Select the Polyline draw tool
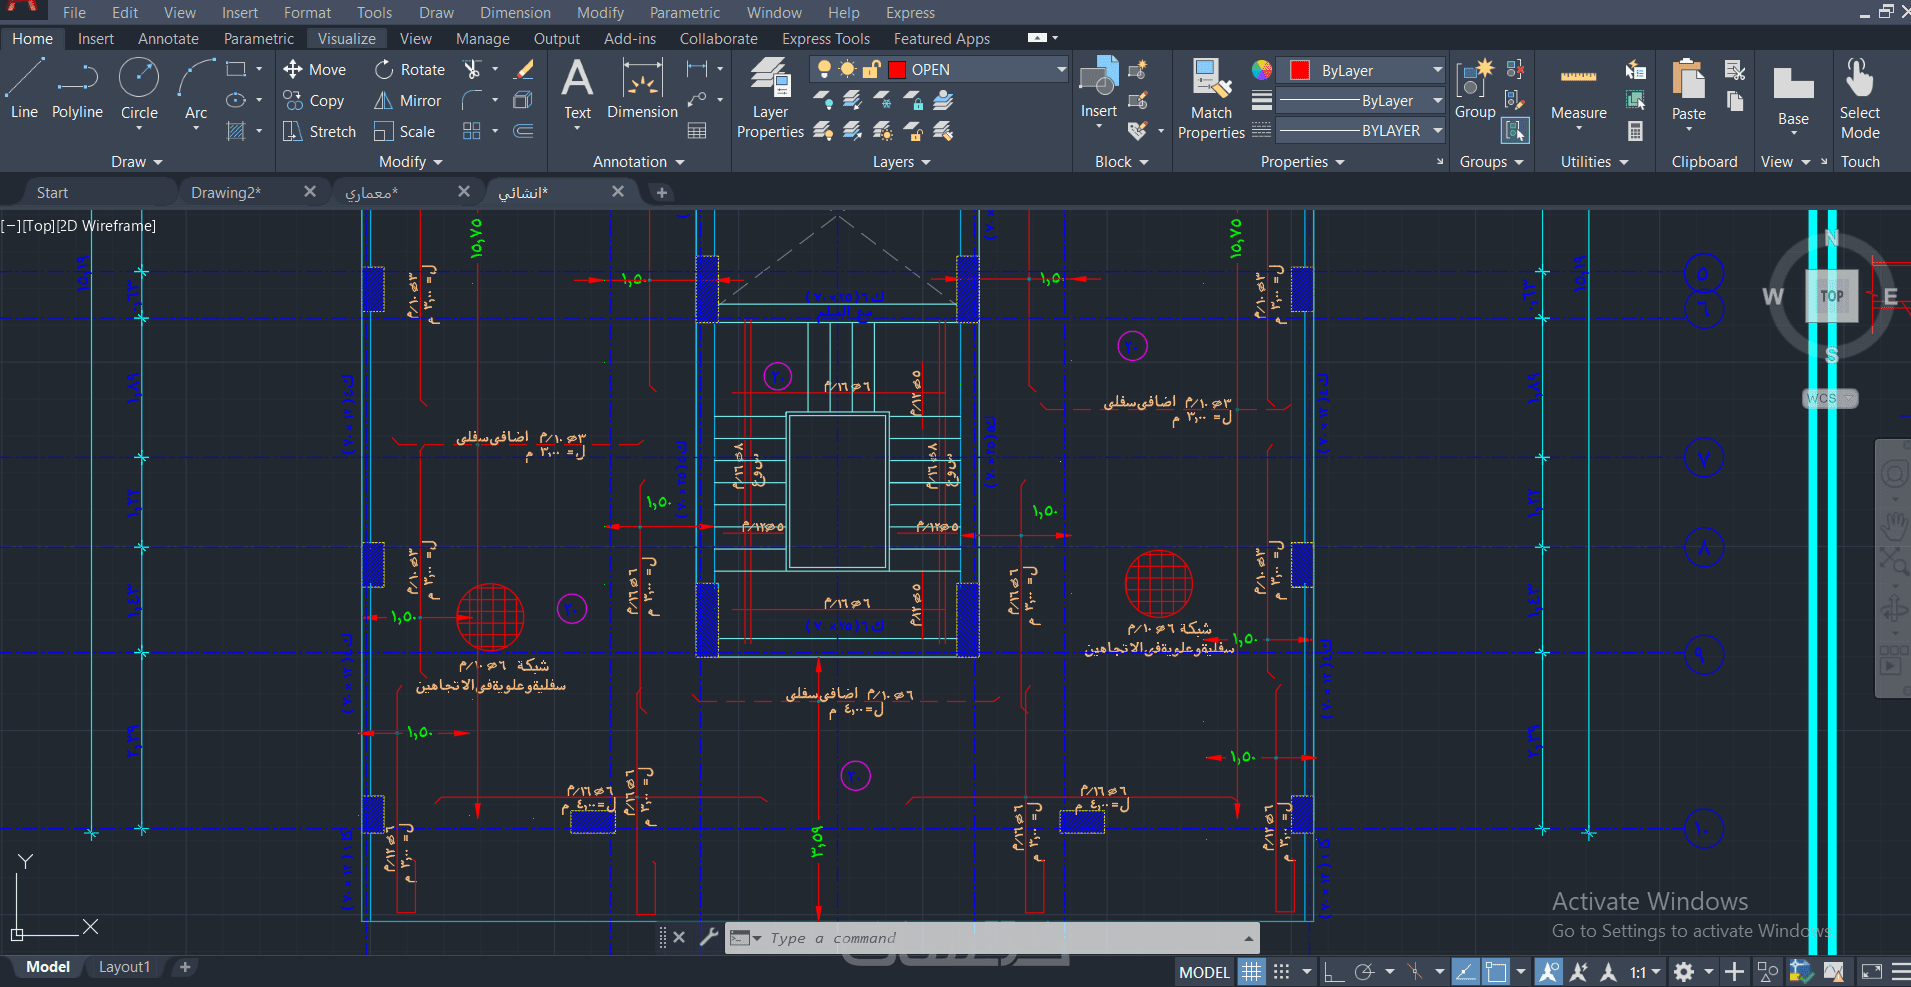The image size is (1911, 987). [x=77, y=88]
